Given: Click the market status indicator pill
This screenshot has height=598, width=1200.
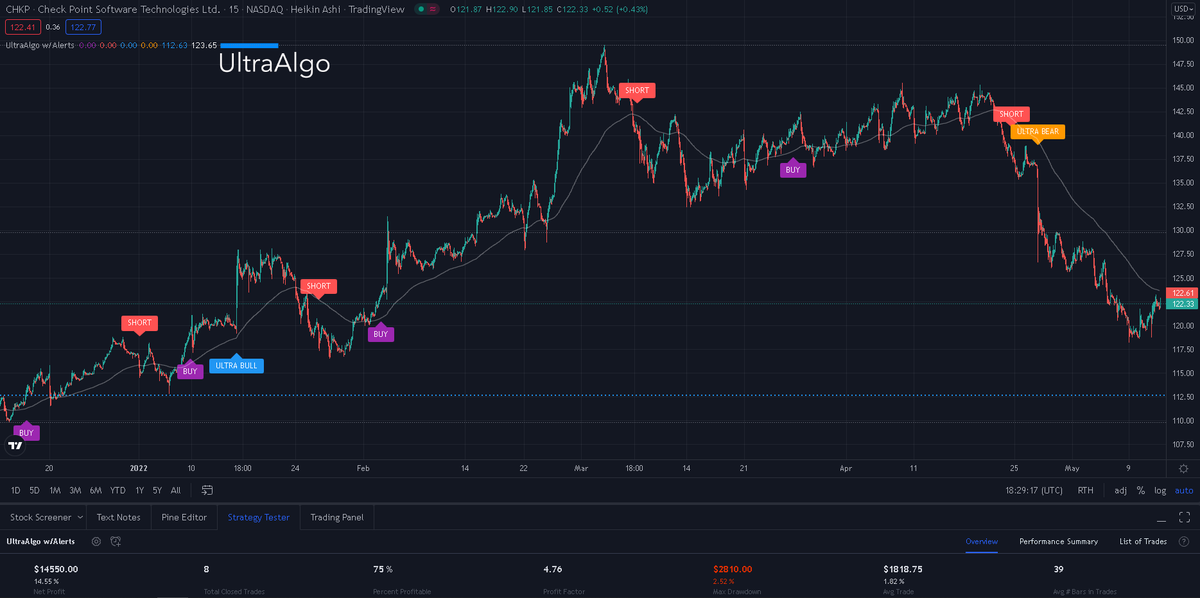Looking at the screenshot, I should click(427, 9).
